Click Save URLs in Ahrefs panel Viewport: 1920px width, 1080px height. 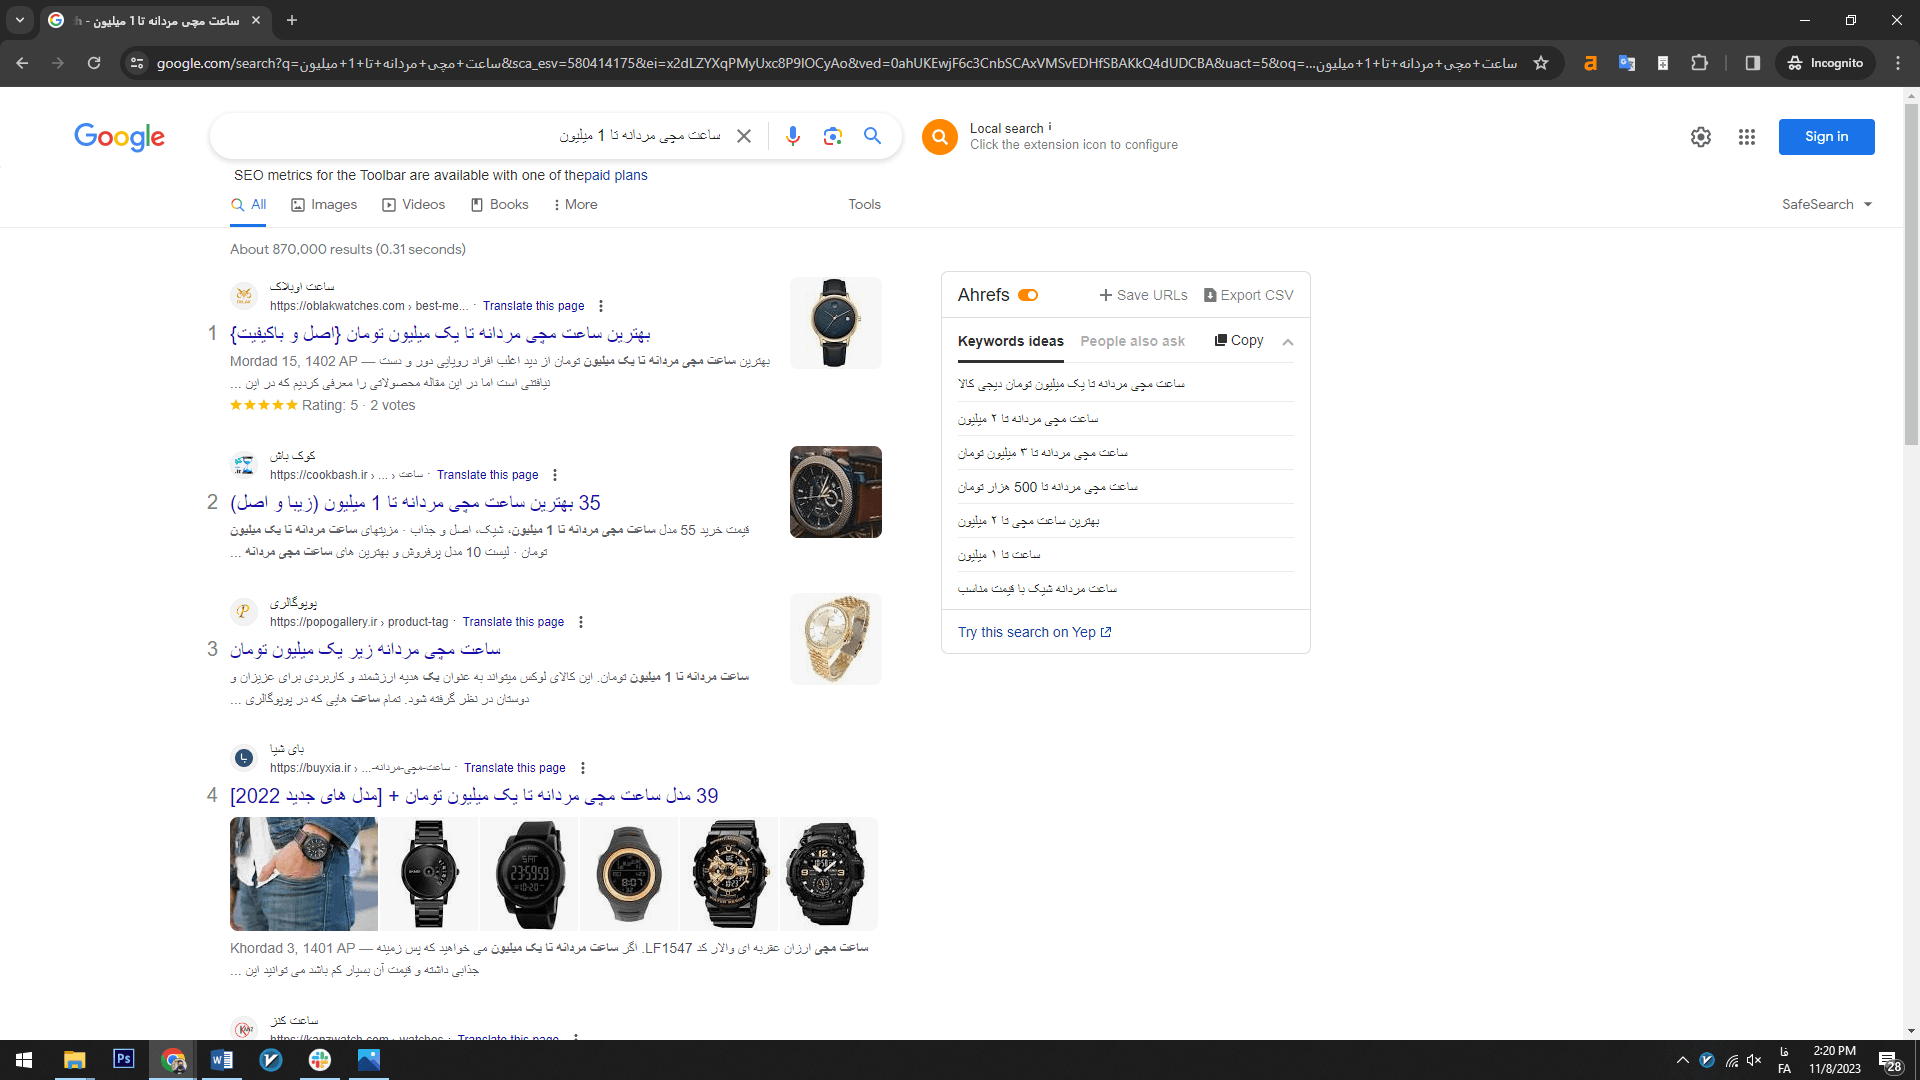pos(1143,295)
